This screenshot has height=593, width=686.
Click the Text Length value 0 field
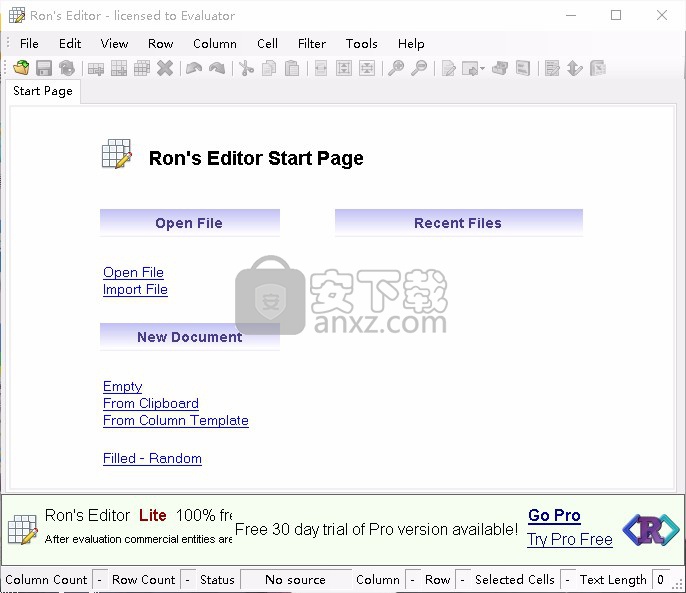point(662,580)
